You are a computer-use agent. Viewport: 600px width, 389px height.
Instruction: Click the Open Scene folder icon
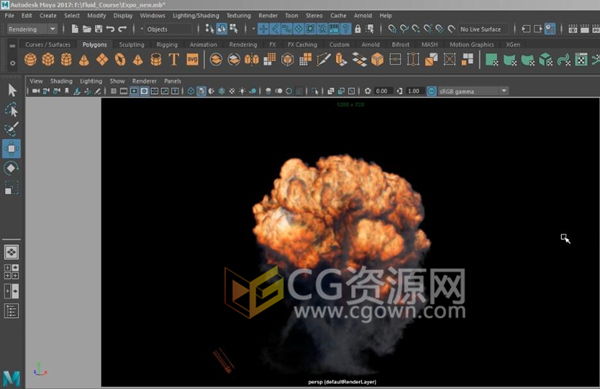click(x=87, y=29)
